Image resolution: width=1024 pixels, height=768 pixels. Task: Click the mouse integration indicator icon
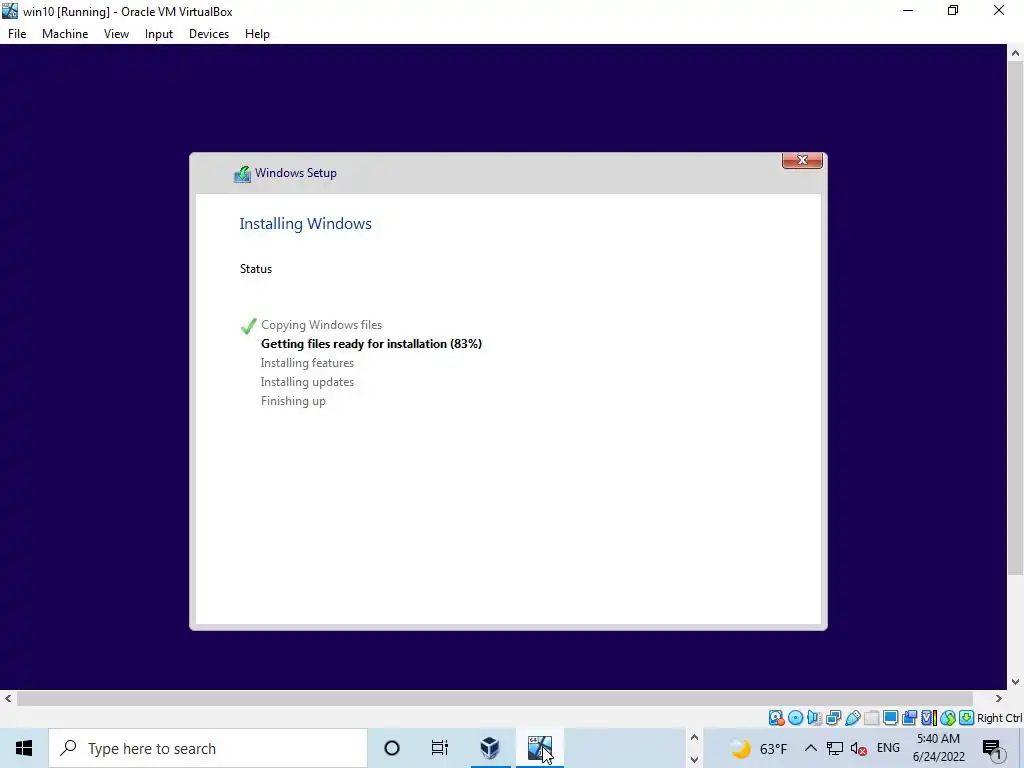pos(948,718)
